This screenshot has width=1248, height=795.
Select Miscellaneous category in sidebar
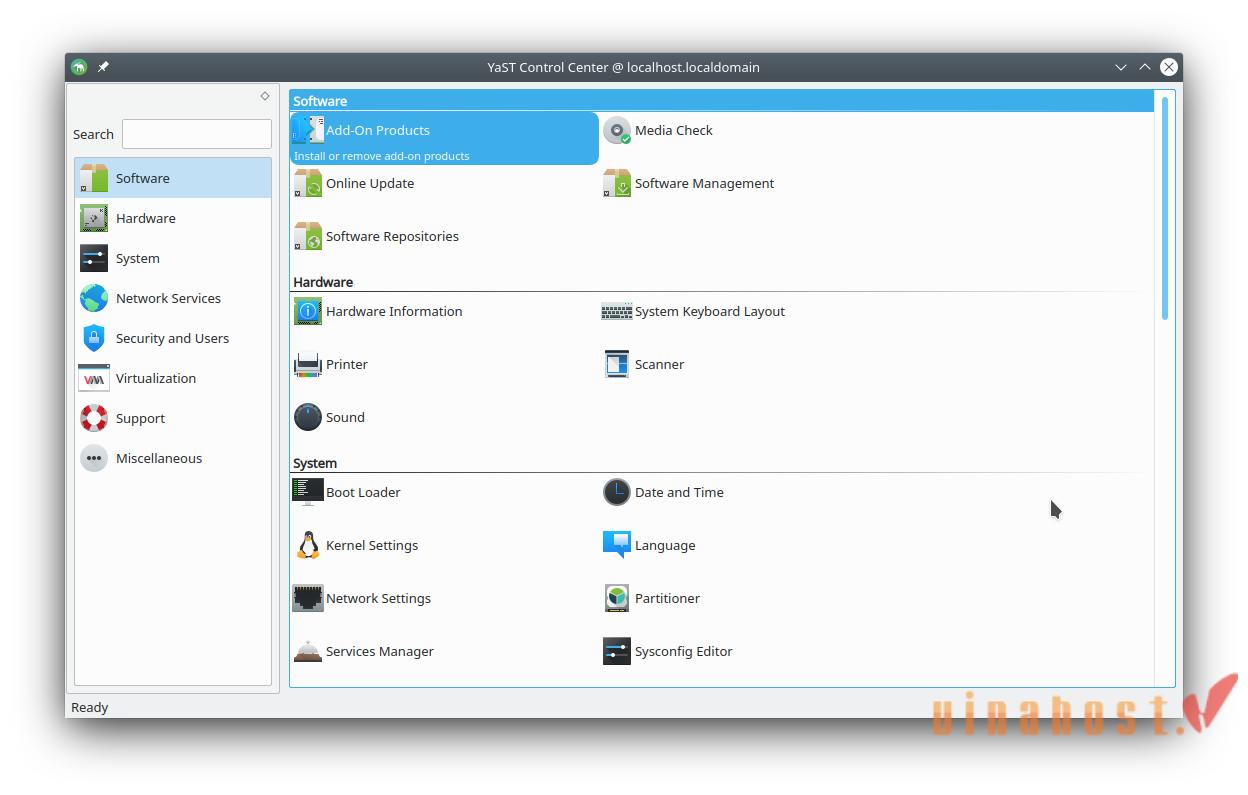tap(173, 458)
